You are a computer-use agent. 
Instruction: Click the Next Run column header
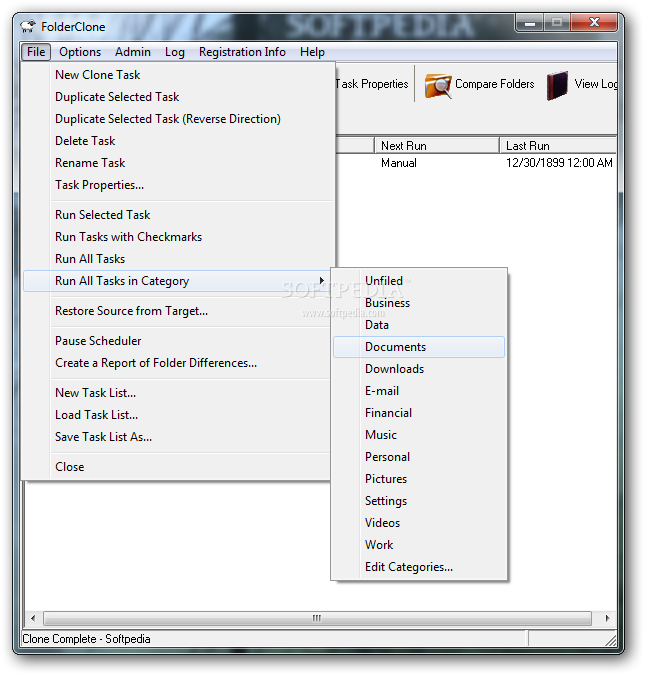tap(437, 146)
